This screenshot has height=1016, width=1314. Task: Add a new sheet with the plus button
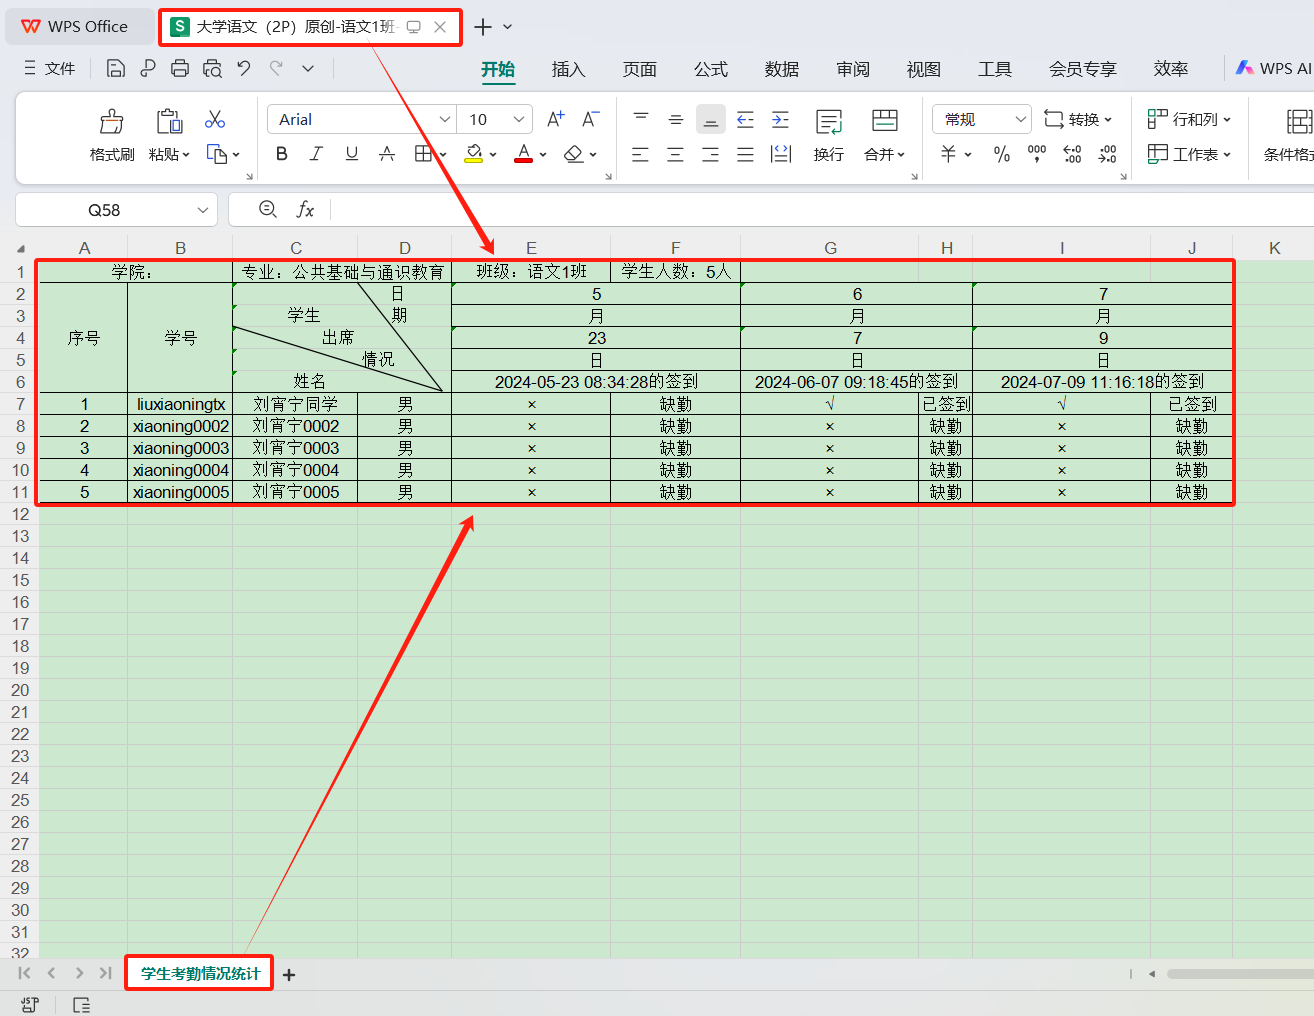click(x=289, y=974)
